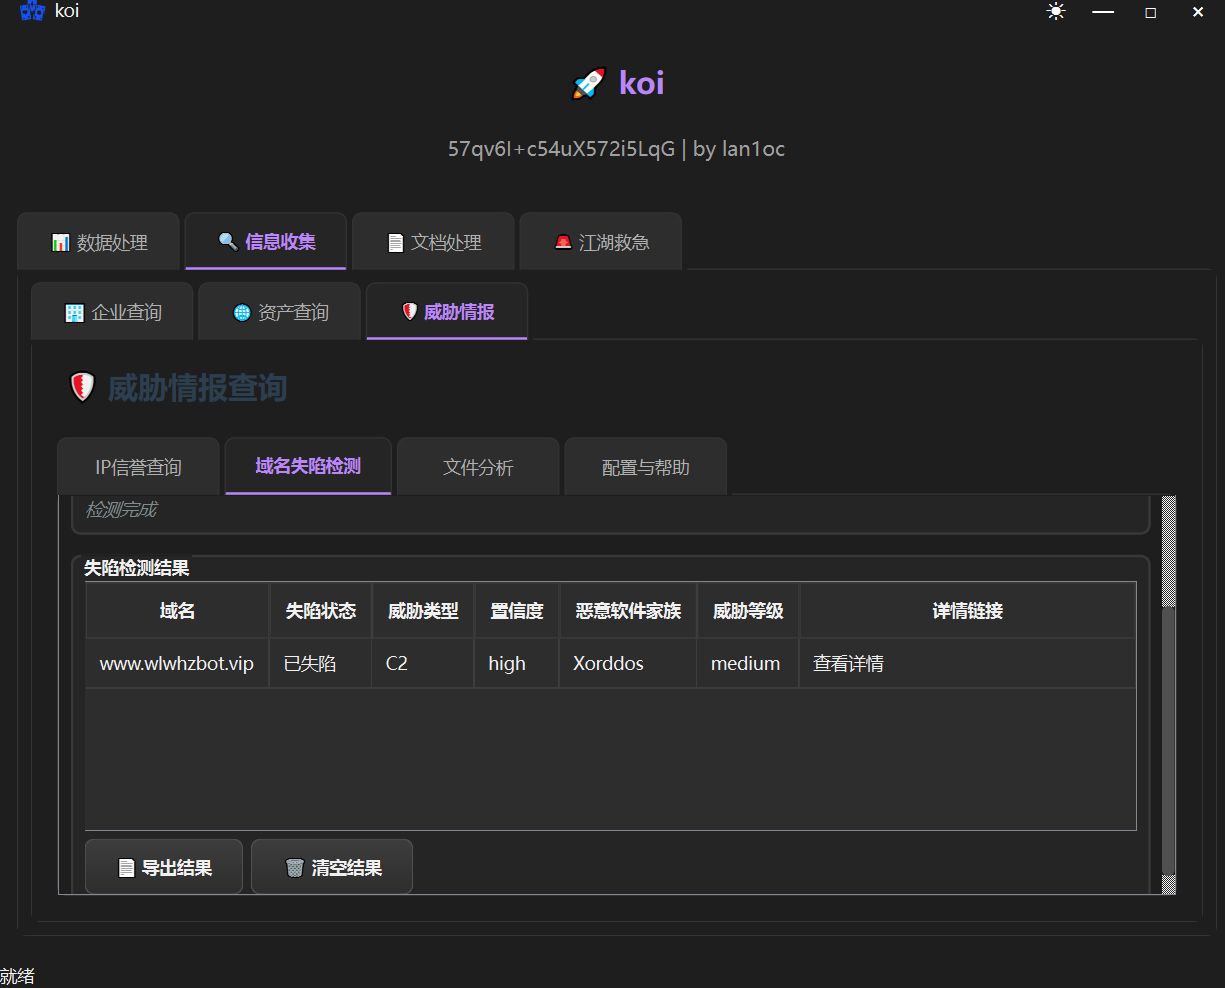Open the 数据处理 tab

click(x=99, y=242)
